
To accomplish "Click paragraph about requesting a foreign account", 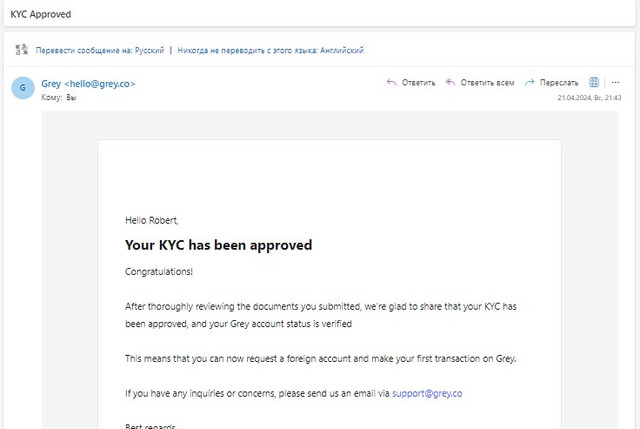I will coord(319,359).
